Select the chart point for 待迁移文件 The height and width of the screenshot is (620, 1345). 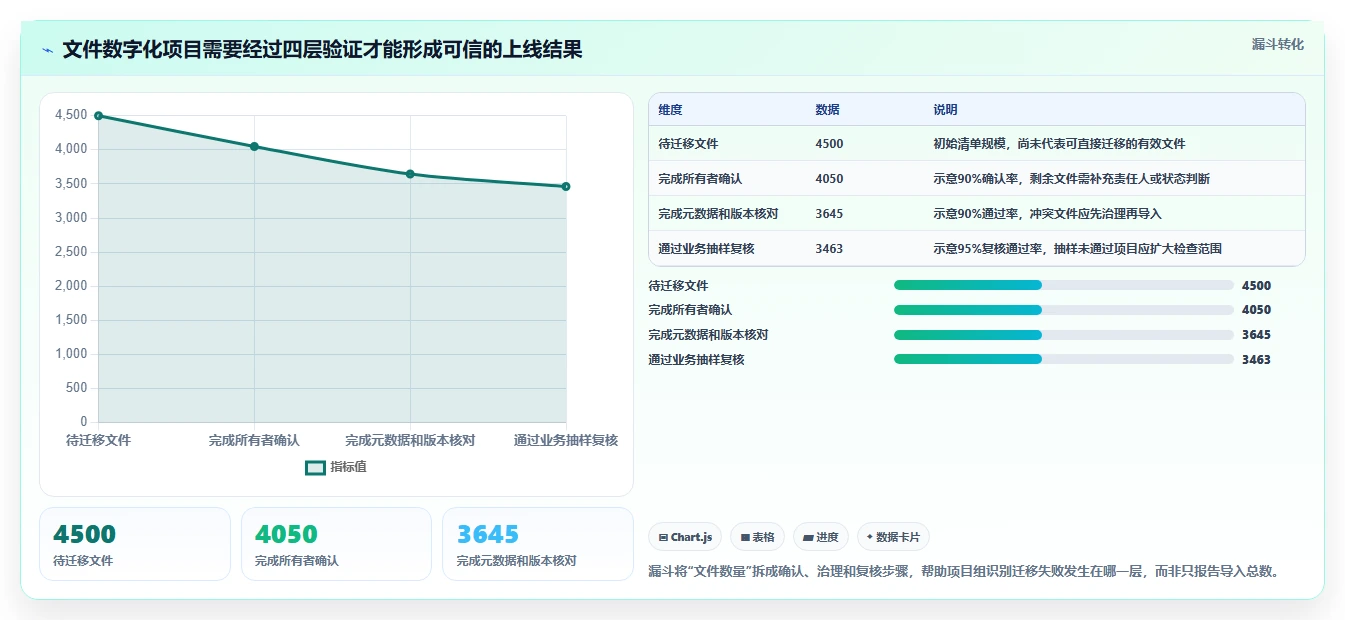tap(98, 116)
